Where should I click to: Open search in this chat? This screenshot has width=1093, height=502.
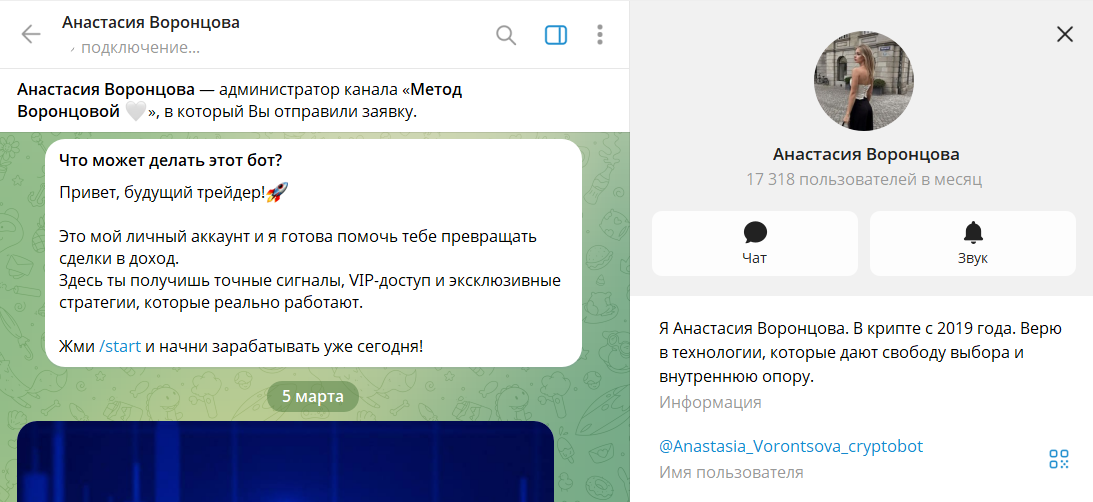coord(506,35)
